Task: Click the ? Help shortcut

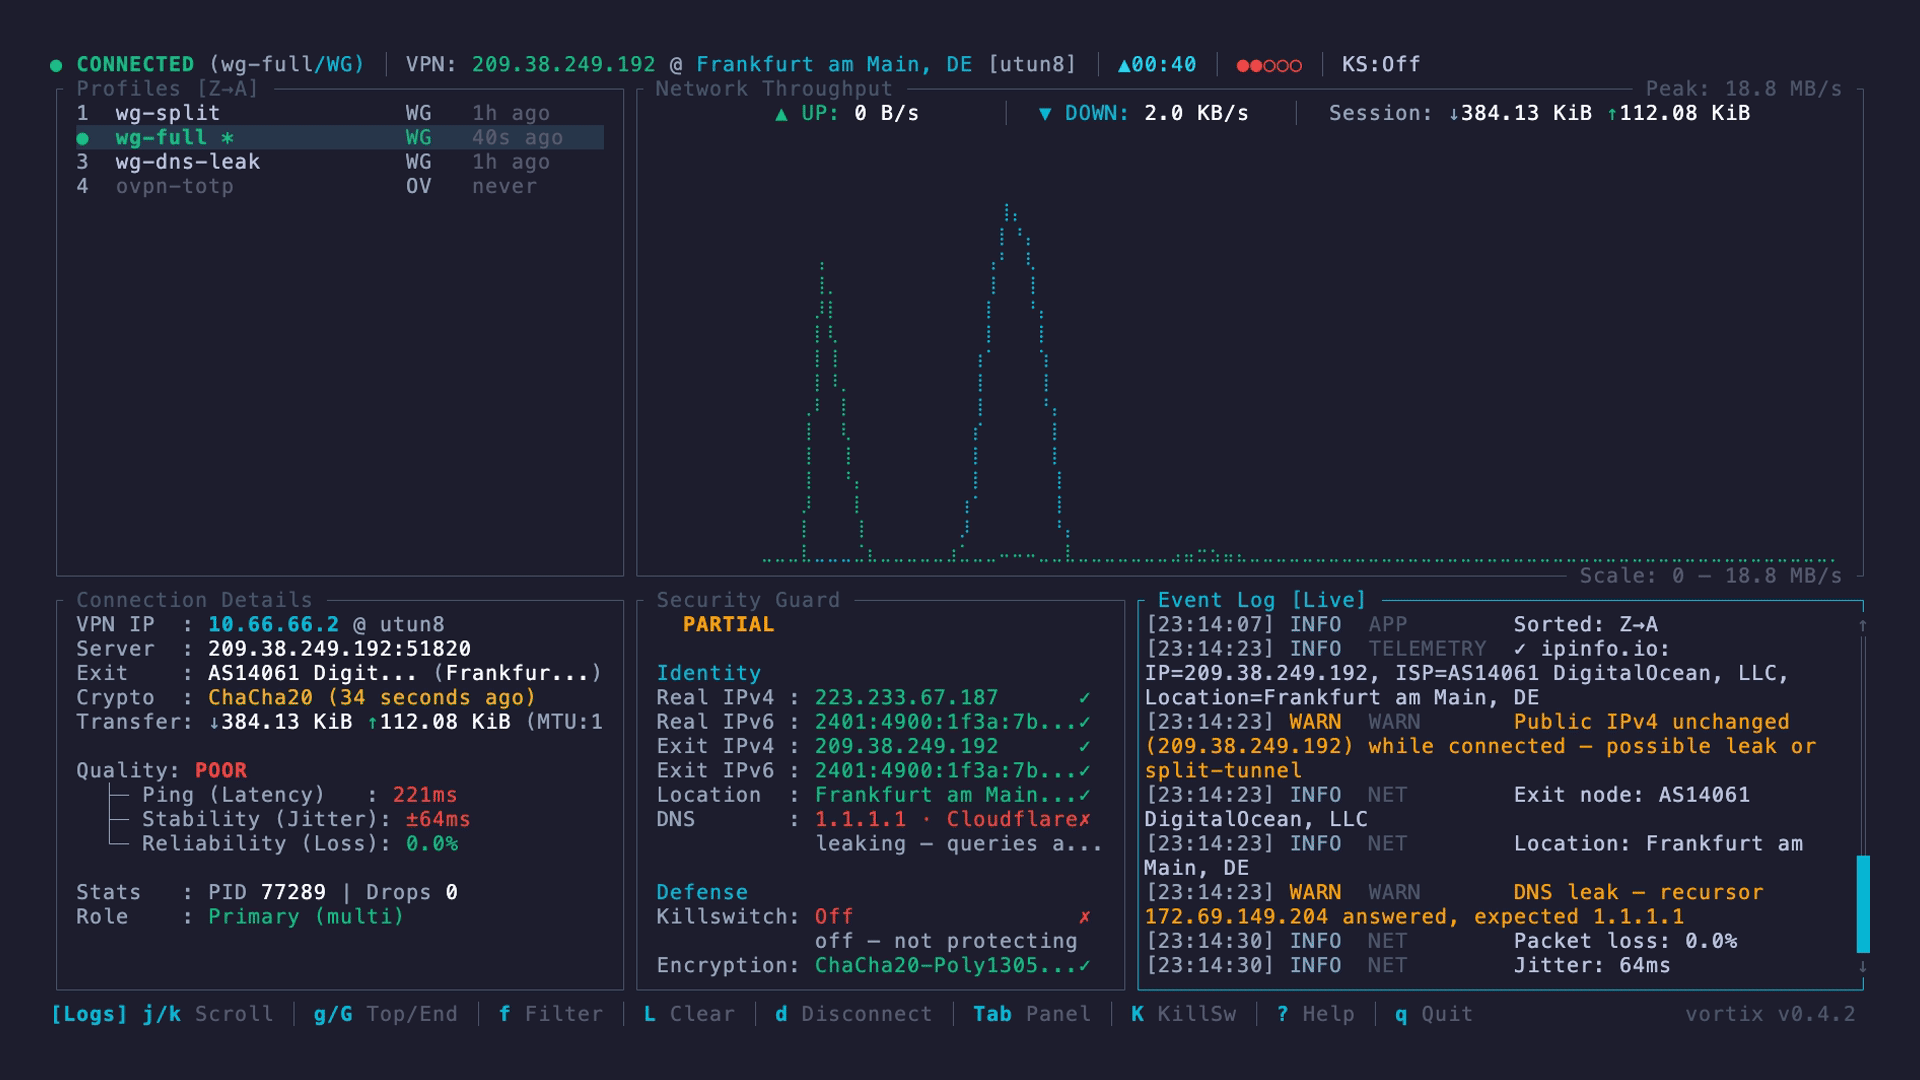Action: 1315,1014
